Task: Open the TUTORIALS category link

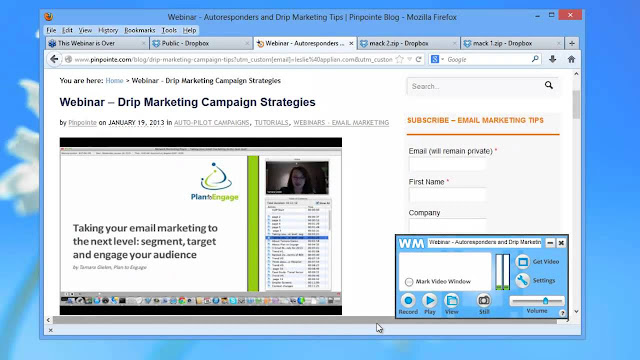Action: pos(271,122)
